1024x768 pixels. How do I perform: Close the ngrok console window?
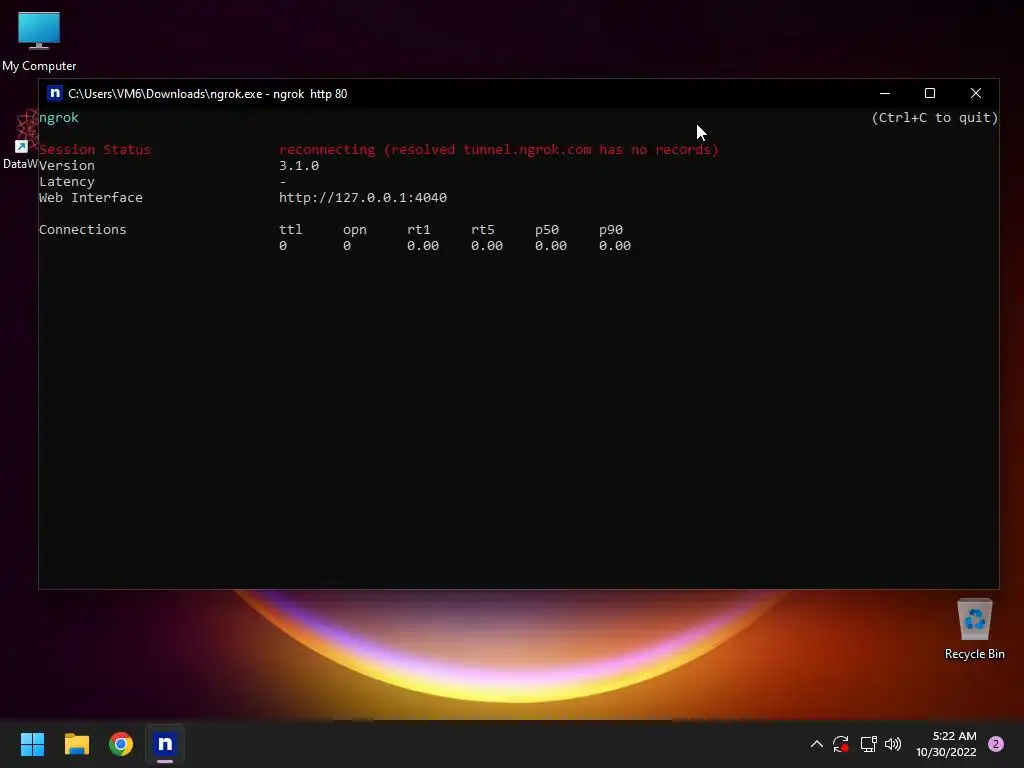pos(976,93)
